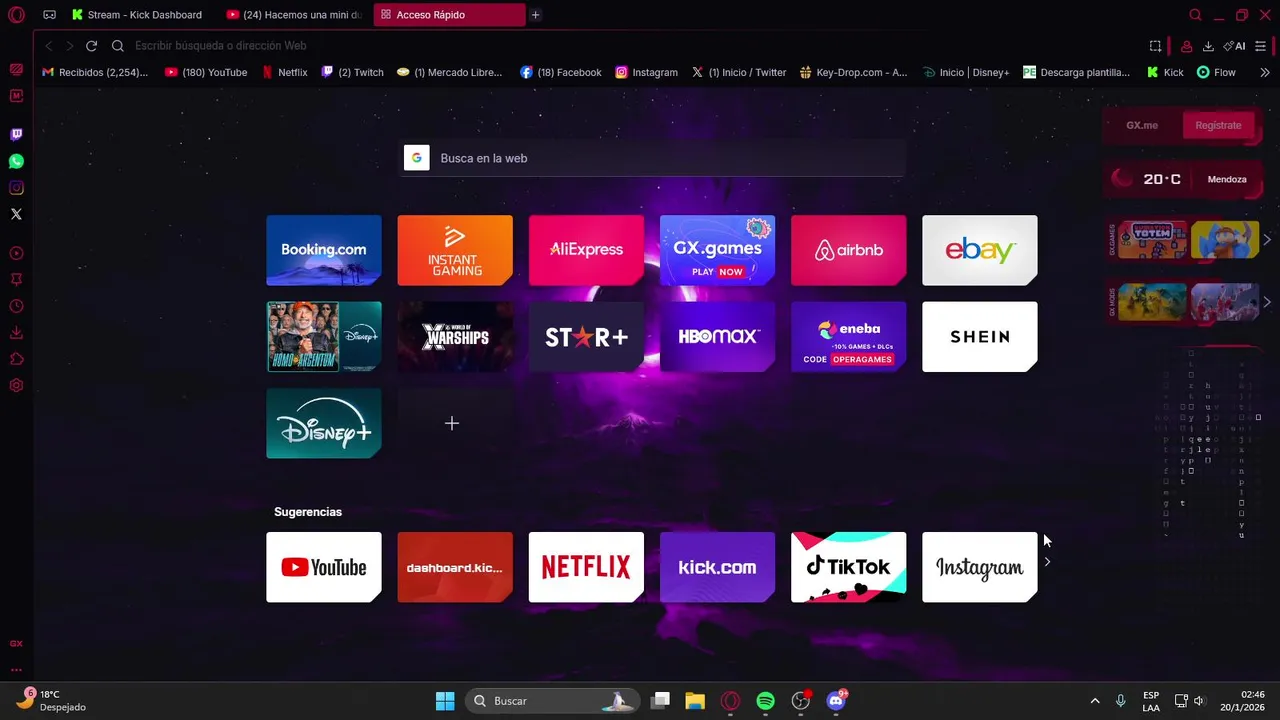The image size is (1280, 720).
Task: Switch to the YouTube Hacemos una mini tab
Action: pos(295,15)
